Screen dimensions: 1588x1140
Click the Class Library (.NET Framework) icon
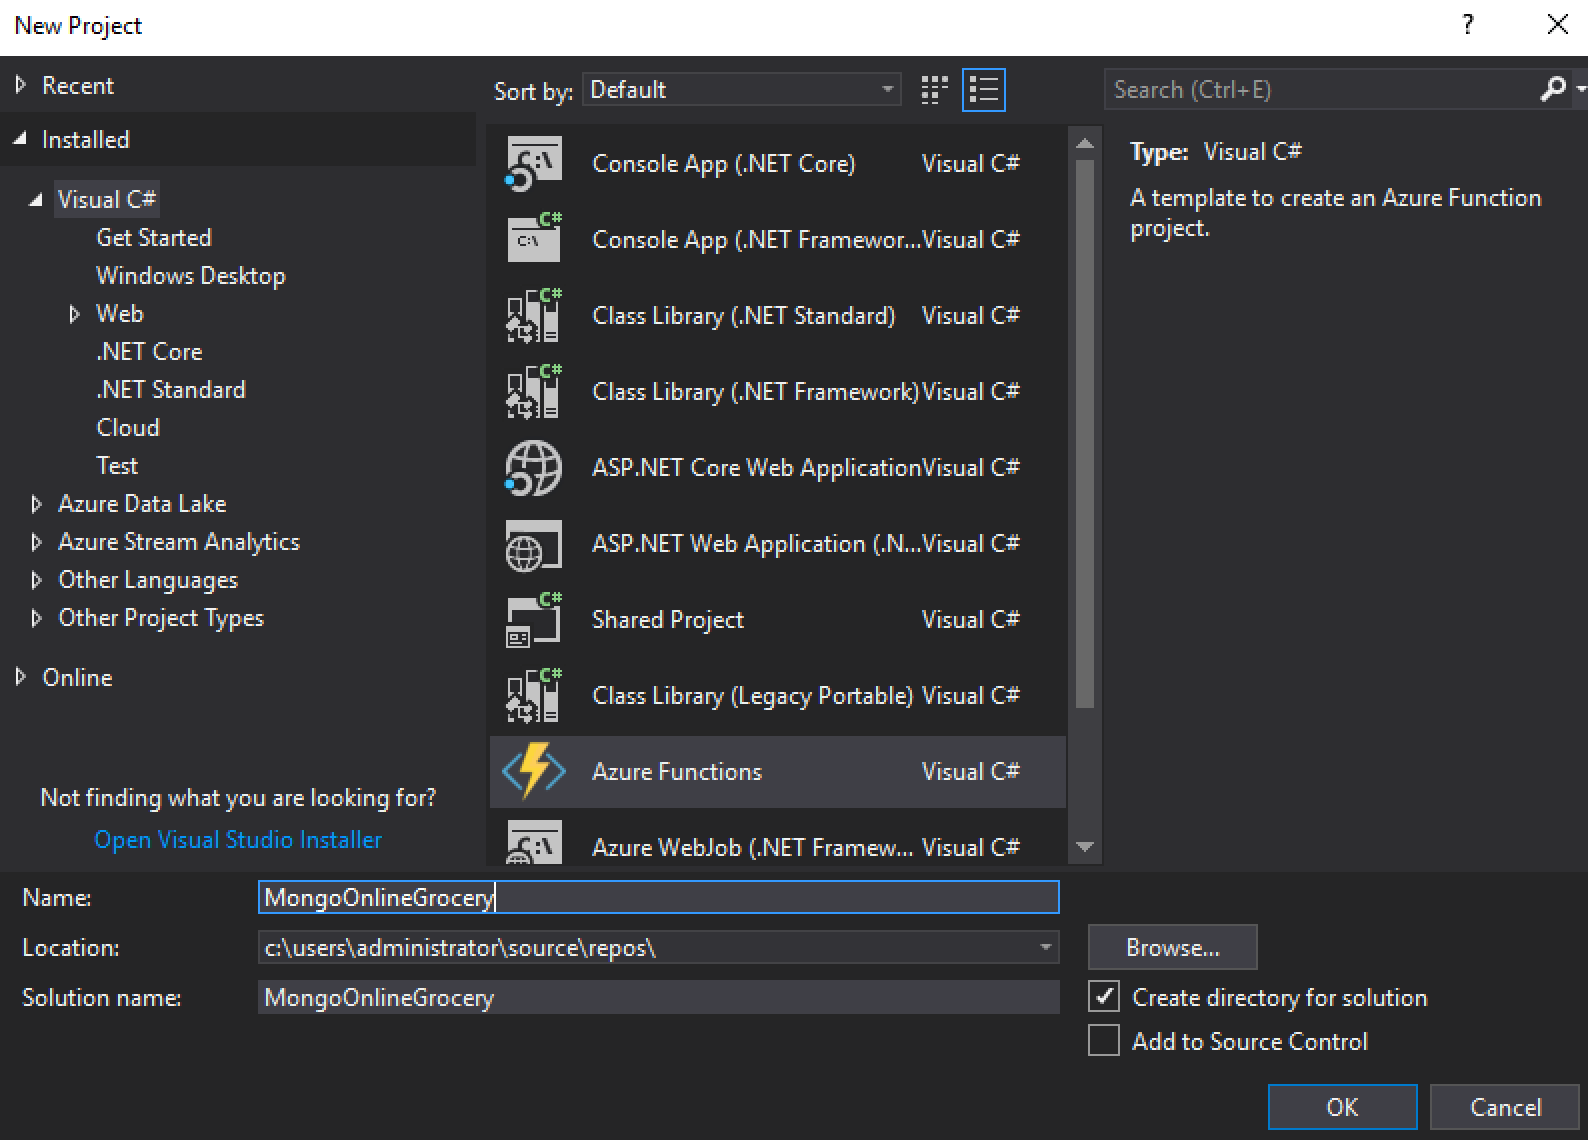pyautogui.click(x=534, y=392)
